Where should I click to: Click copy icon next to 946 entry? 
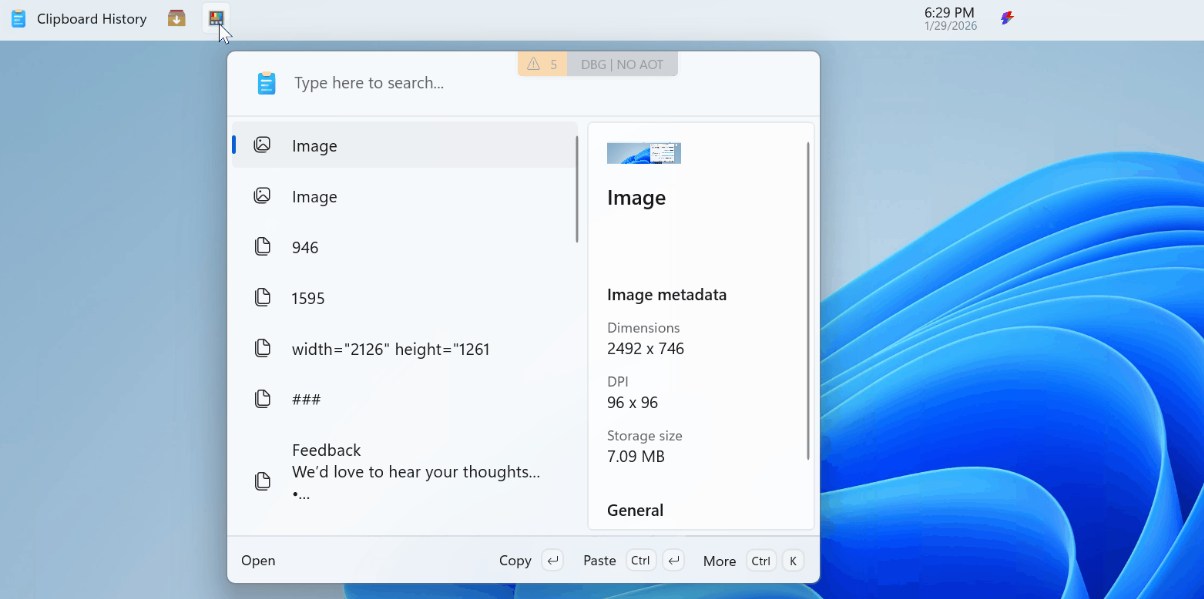pos(262,247)
